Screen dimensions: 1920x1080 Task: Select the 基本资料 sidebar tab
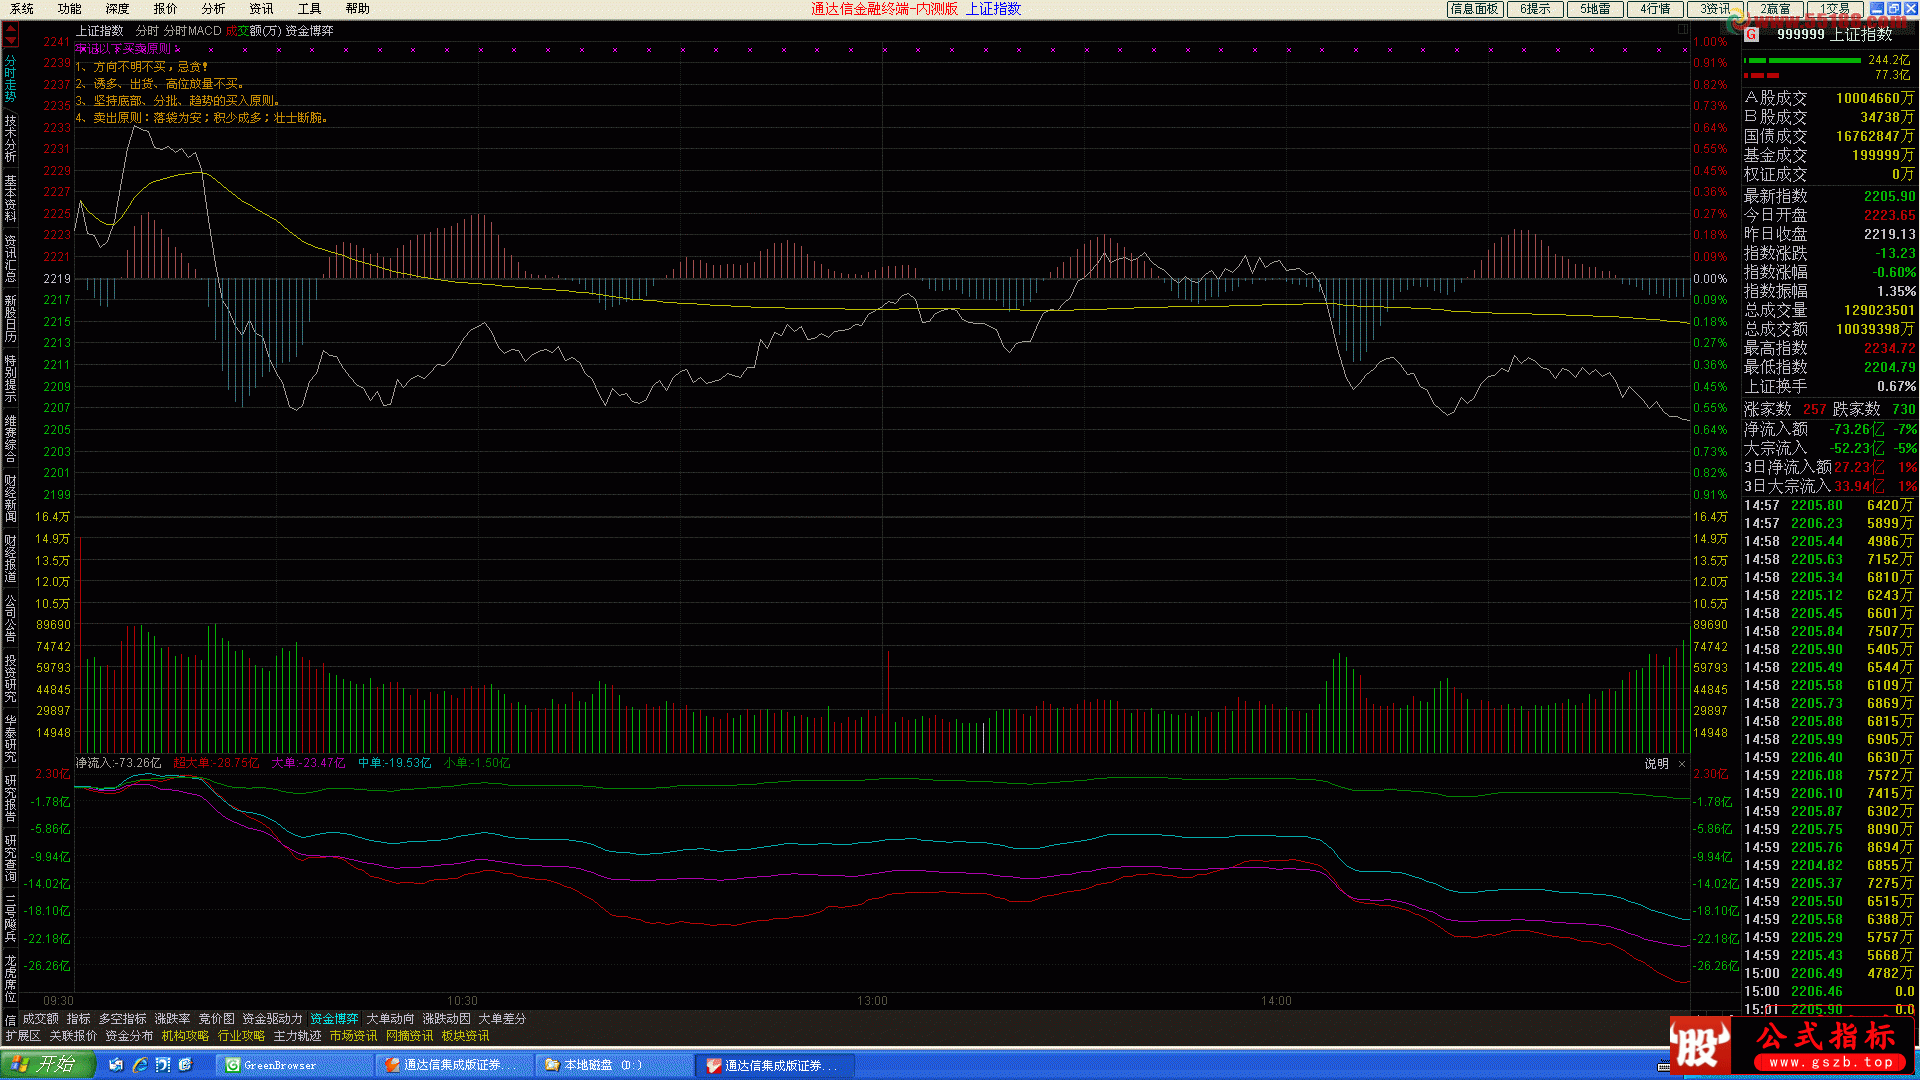pyautogui.click(x=10, y=198)
